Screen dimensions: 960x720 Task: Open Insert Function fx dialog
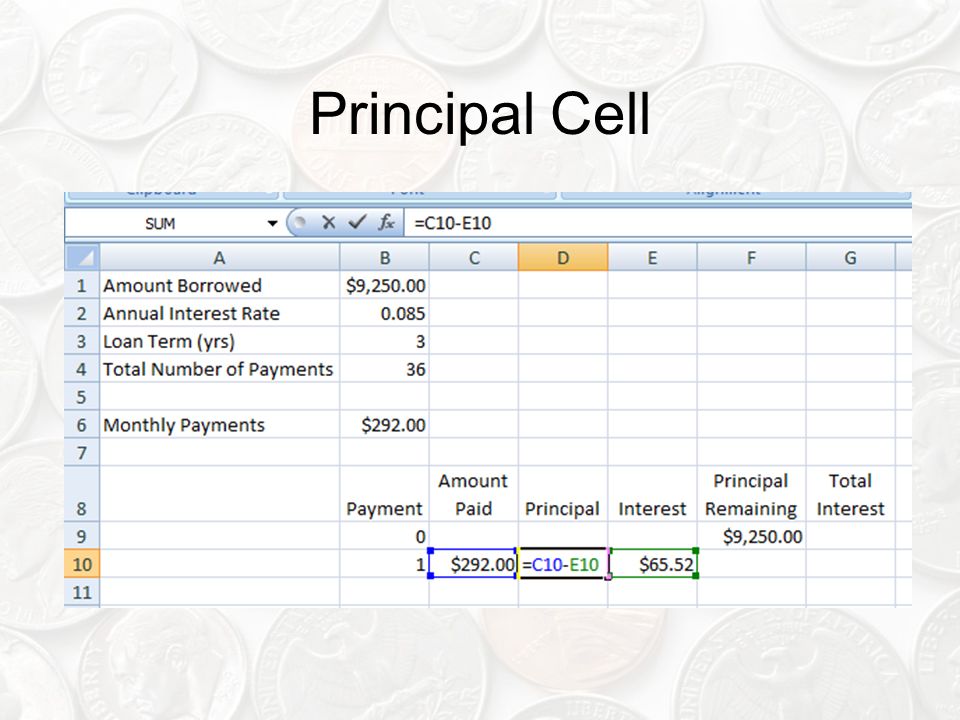click(386, 222)
